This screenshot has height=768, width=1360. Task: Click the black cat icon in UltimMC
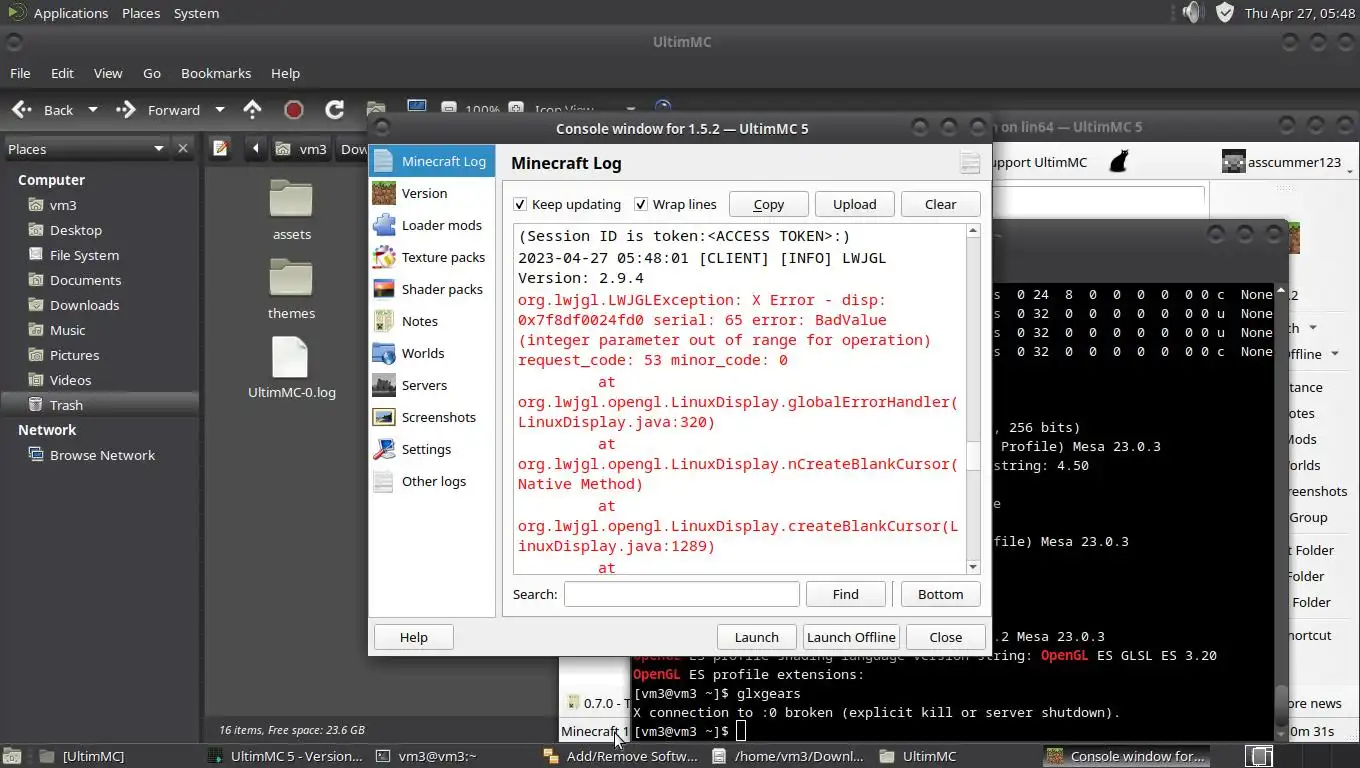[x=1119, y=161]
